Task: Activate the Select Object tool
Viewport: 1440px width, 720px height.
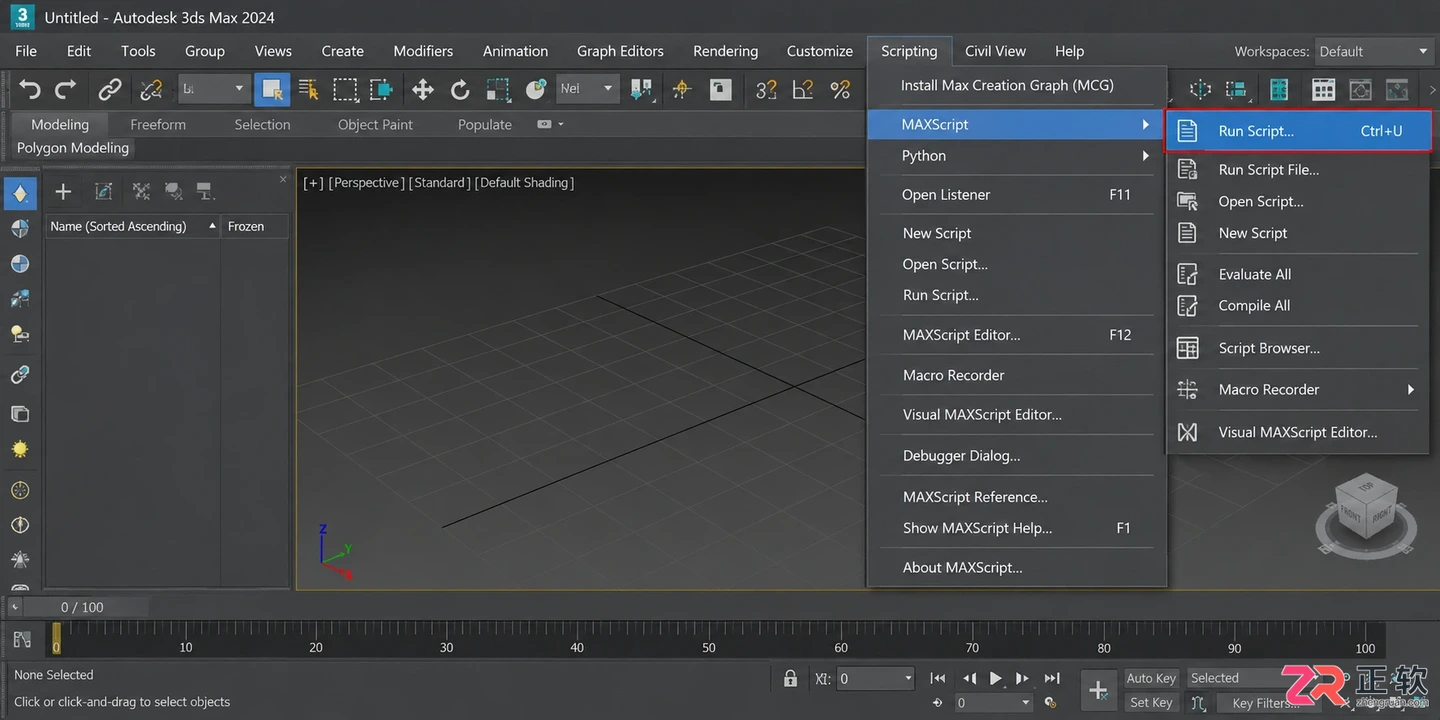Action: (272, 89)
